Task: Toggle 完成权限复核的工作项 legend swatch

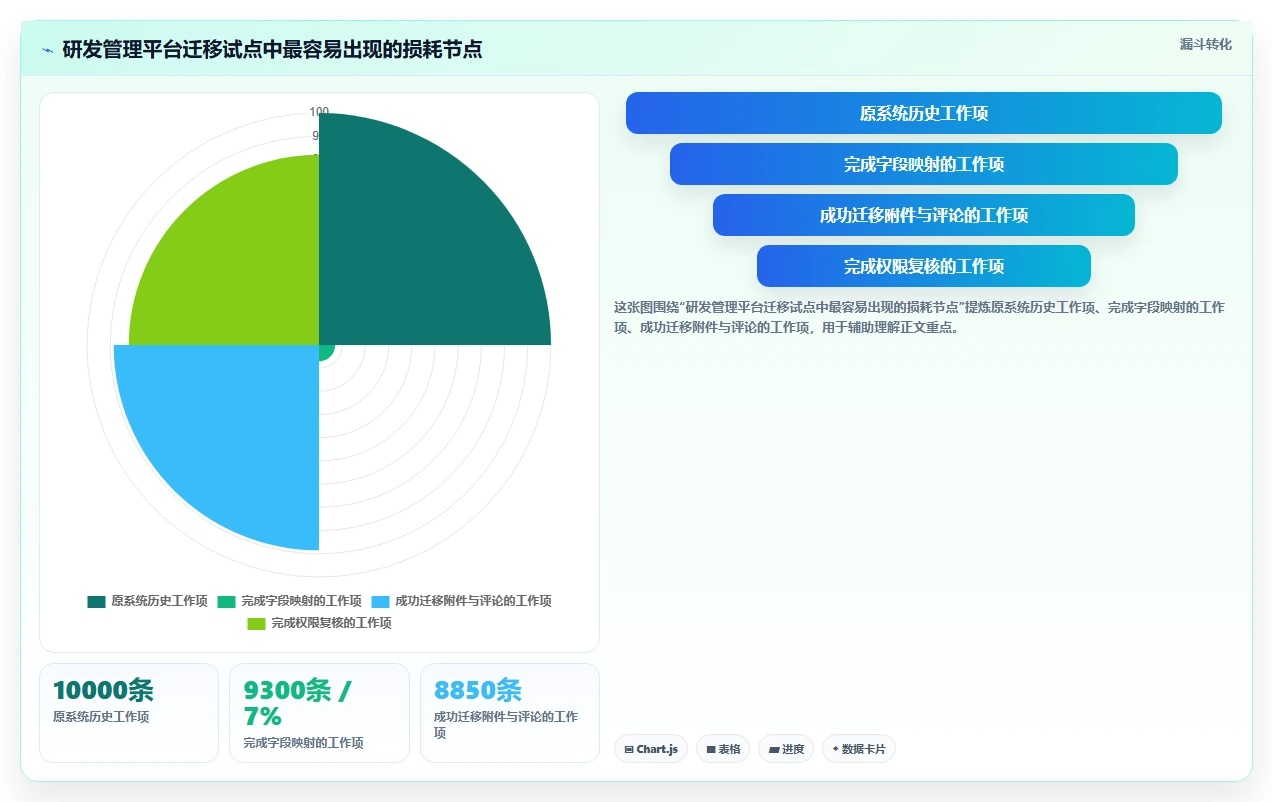Action: (x=256, y=624)
